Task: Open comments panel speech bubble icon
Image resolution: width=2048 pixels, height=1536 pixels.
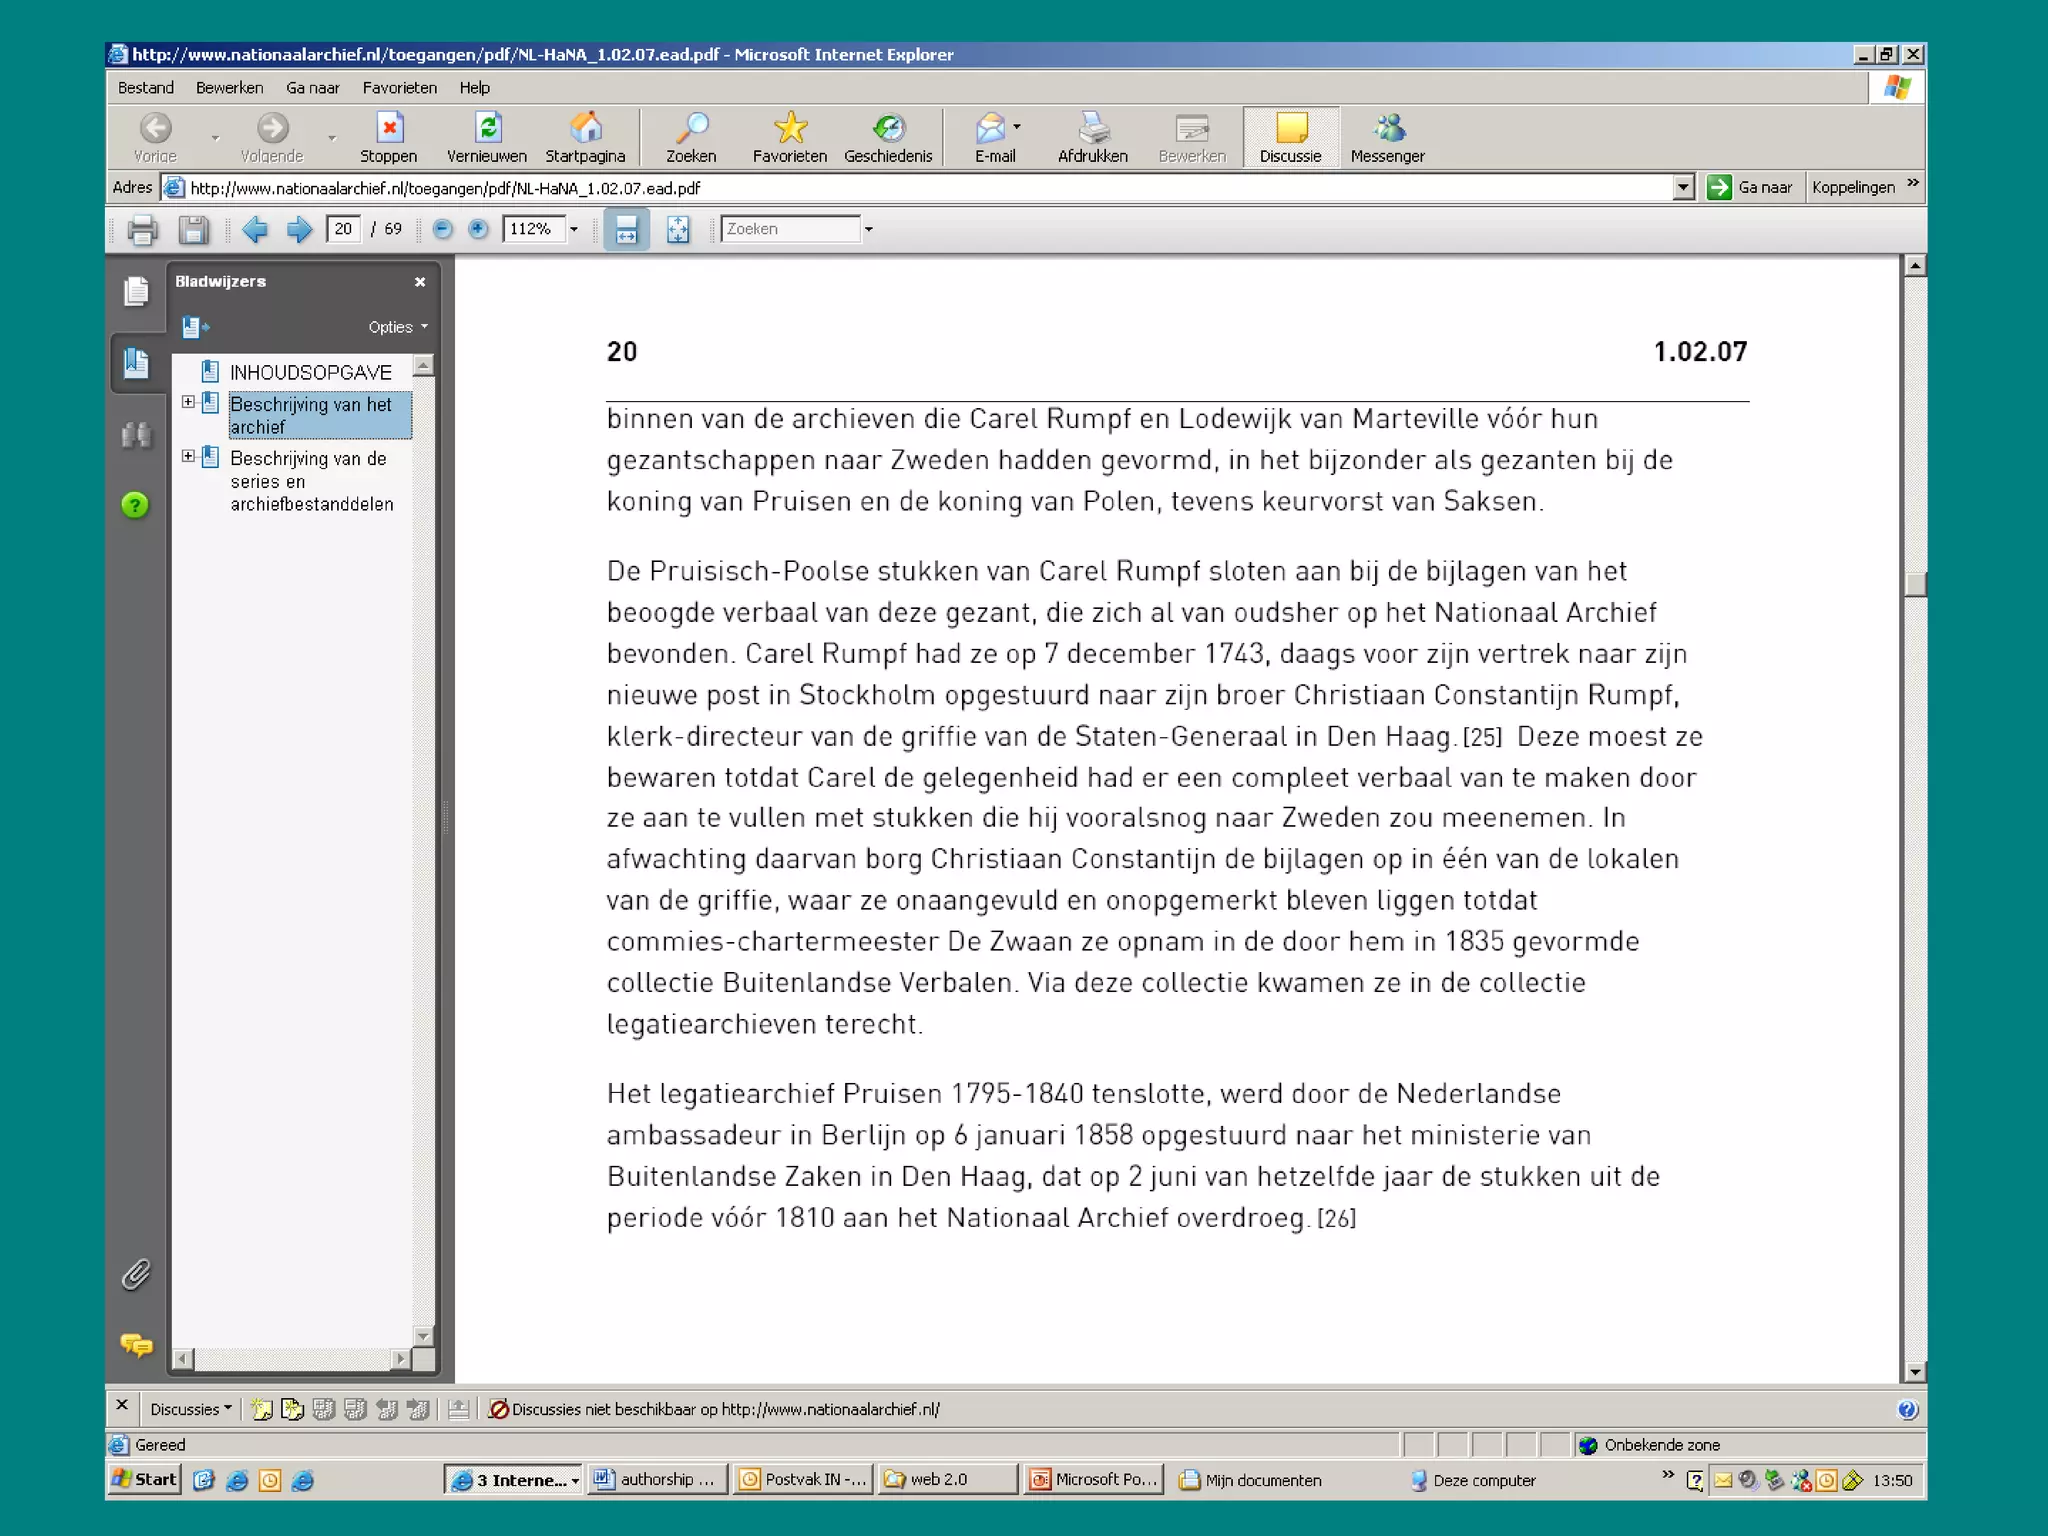Action: coord(137,1345)
